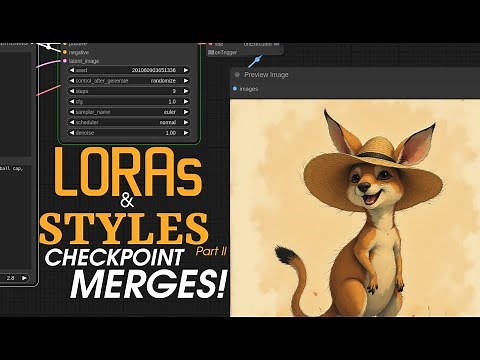Screen dimensions: 480x360
Task: Click the steps value 9
Action: (174, 91)
